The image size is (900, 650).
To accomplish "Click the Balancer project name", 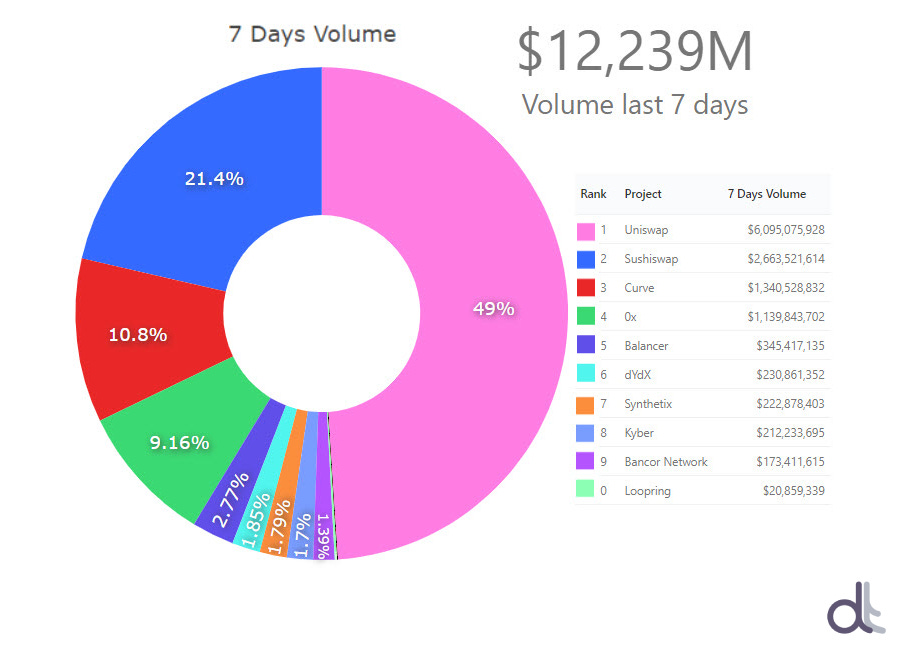I will [646, 346].
